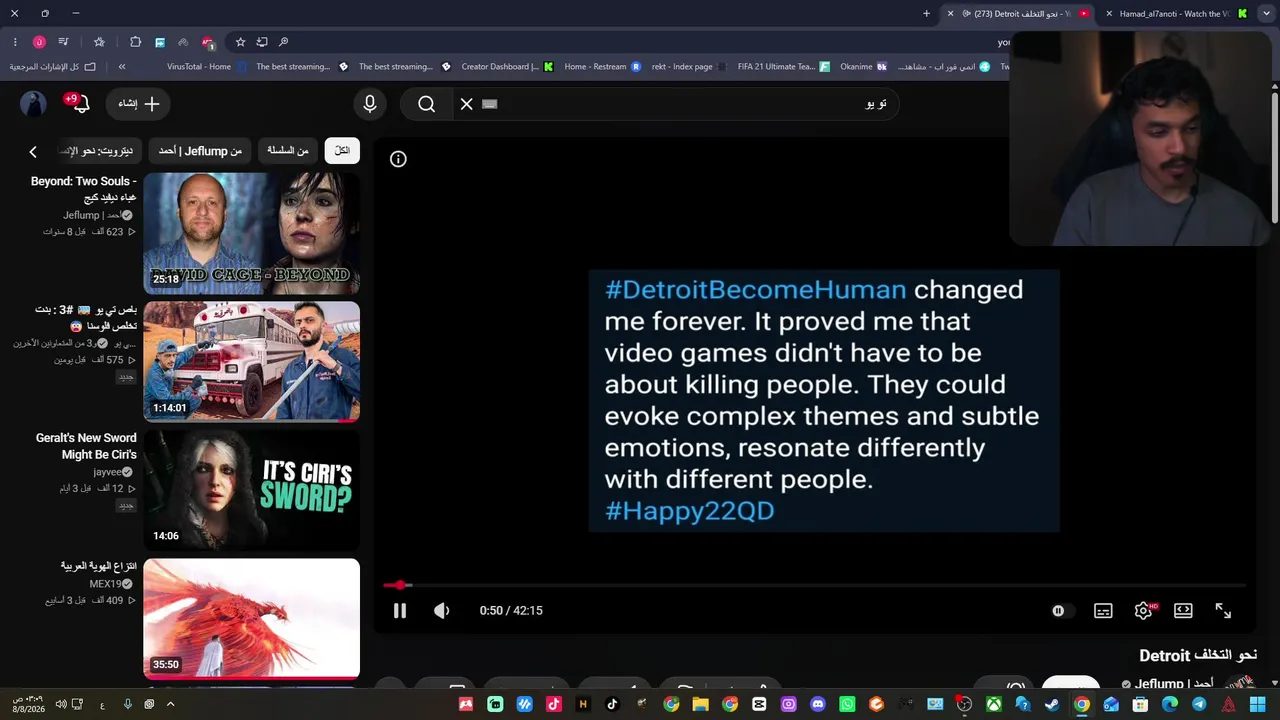Open the 'David Cage - Beyond' video thumbnail
Image resolution: width=1280 pixels, height=720 pixels.
pos(251,233)
